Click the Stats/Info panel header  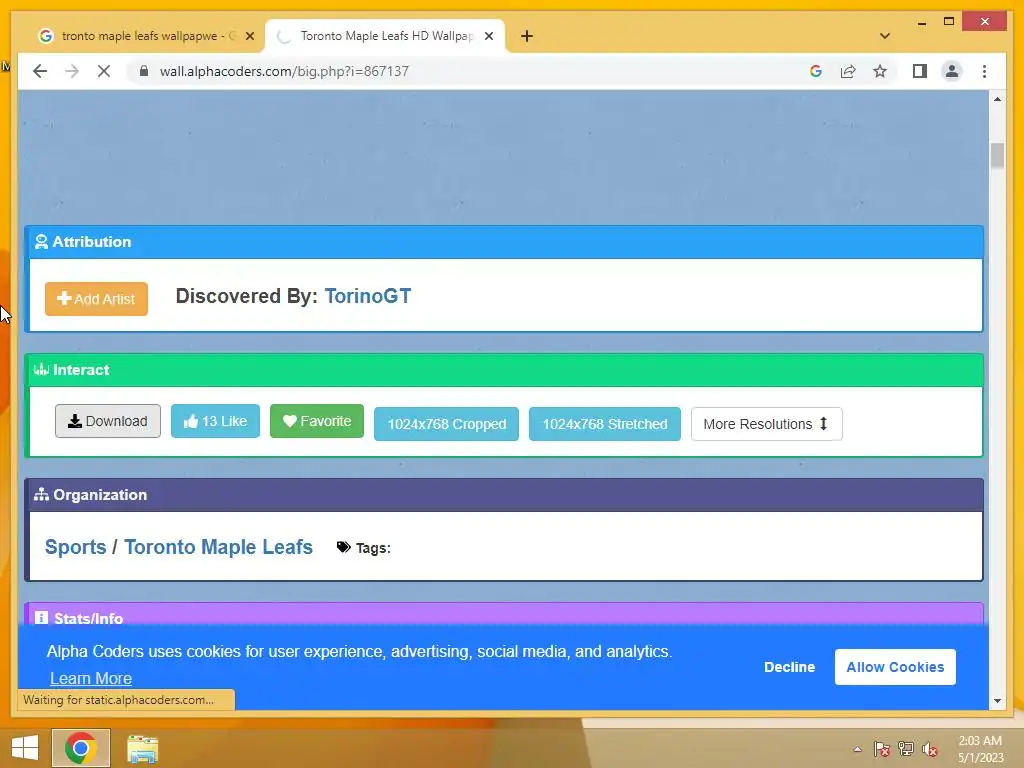coord(504,615)
